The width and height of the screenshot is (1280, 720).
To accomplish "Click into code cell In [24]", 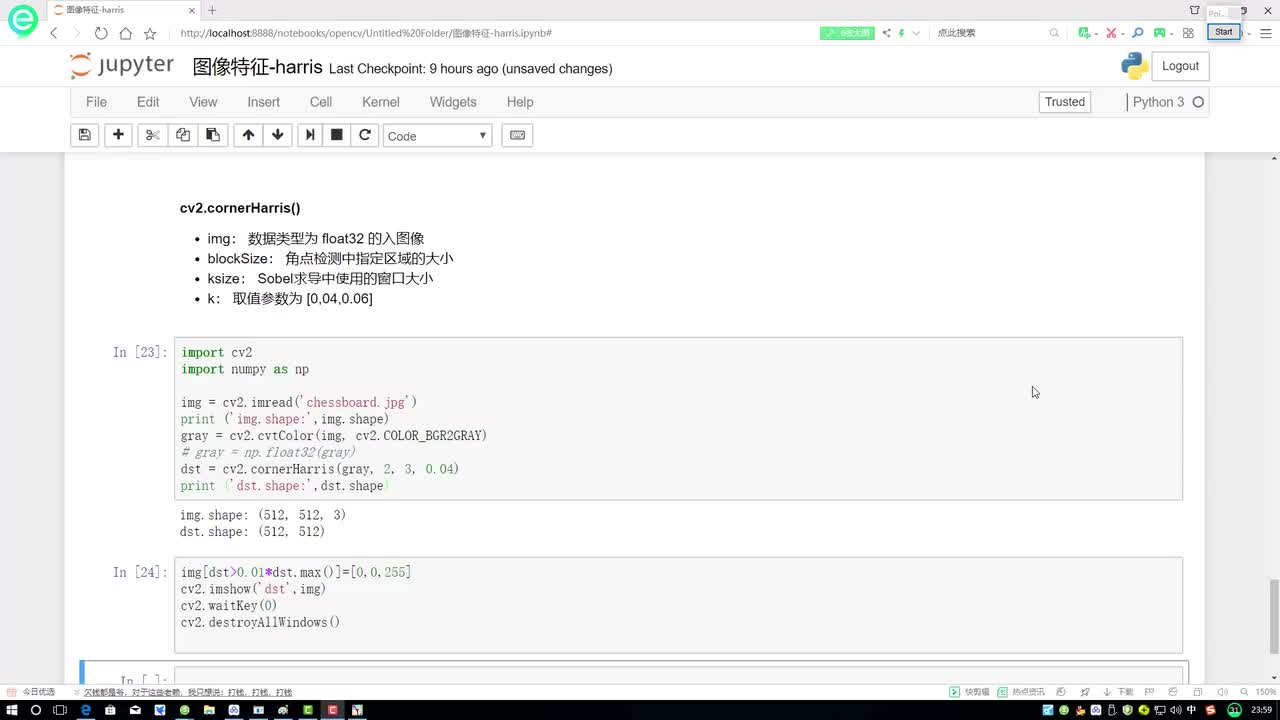I will tap(678, 605).
